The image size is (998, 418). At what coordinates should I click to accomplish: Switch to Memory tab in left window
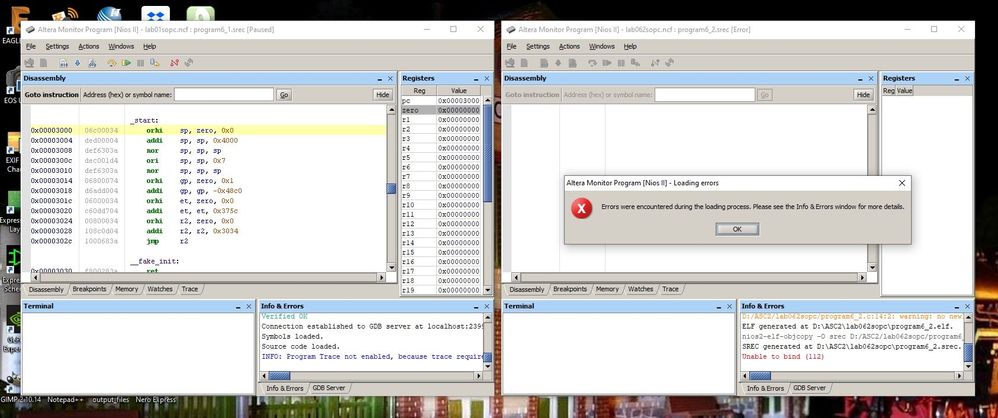coord(126,289)
